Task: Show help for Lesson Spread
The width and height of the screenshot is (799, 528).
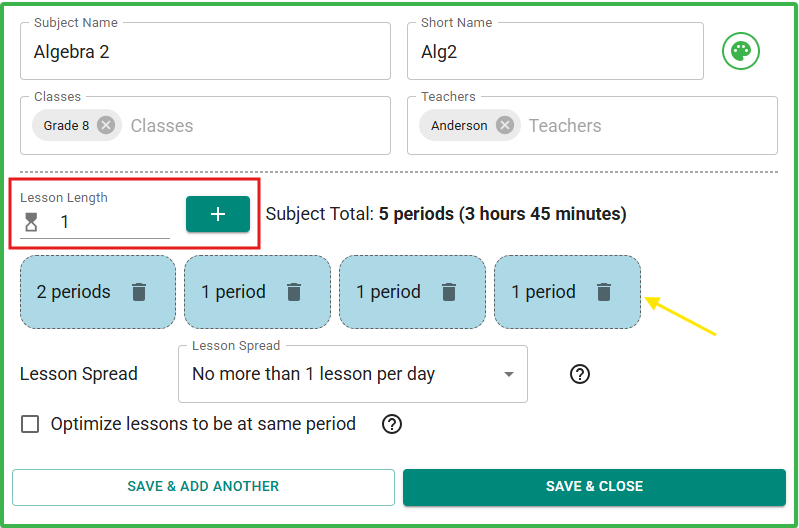Action: coord(580,374)
